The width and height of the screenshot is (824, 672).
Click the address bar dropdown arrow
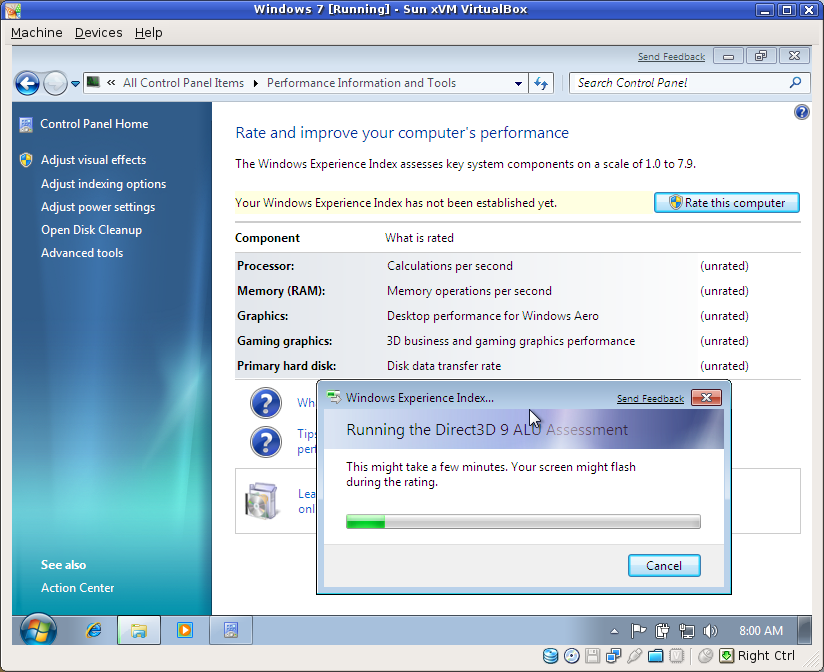tap(518, 83)
